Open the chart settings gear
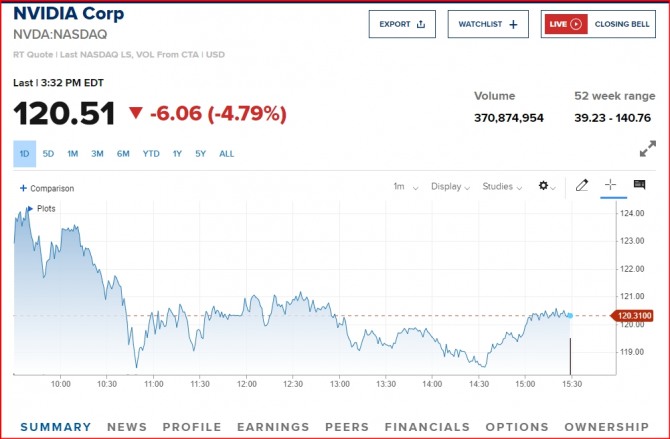670x439 pixels. tap(546, 186)
